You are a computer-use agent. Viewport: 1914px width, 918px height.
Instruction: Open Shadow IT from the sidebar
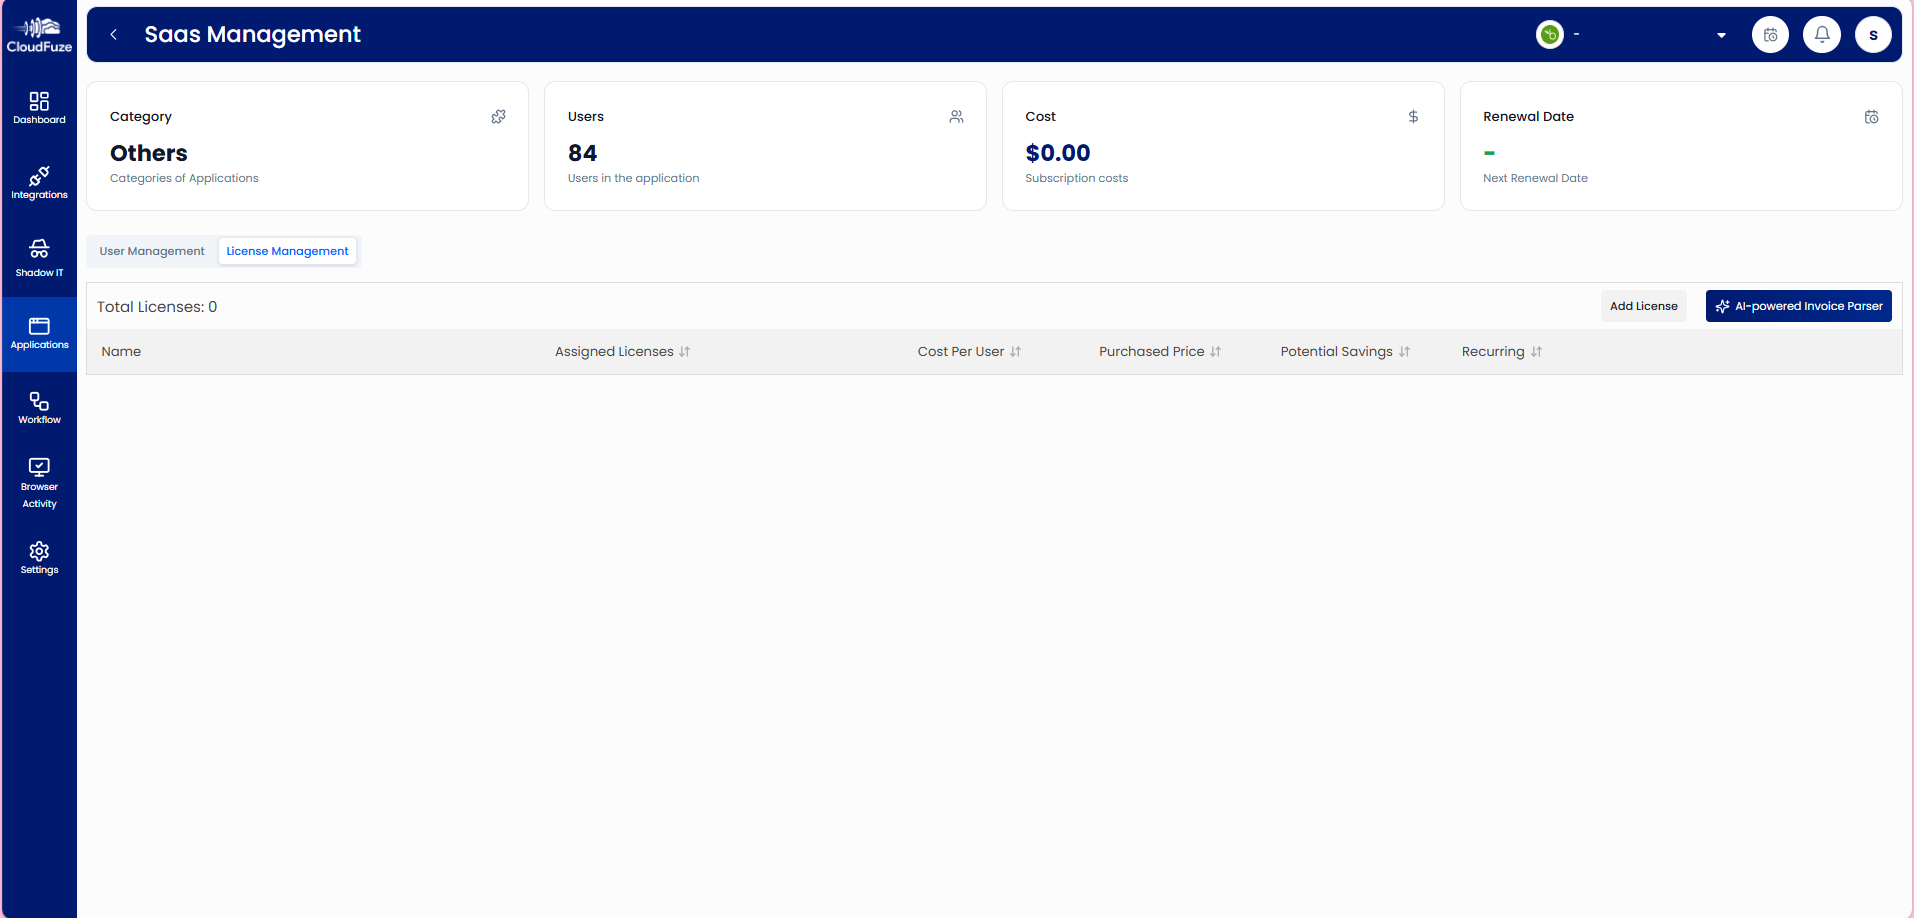coord(39,257)
